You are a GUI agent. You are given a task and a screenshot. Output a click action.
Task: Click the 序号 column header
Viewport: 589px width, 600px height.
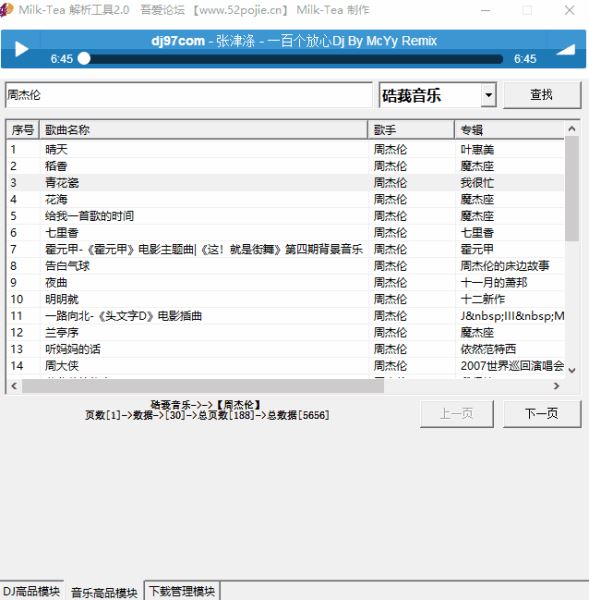(23, 130)
